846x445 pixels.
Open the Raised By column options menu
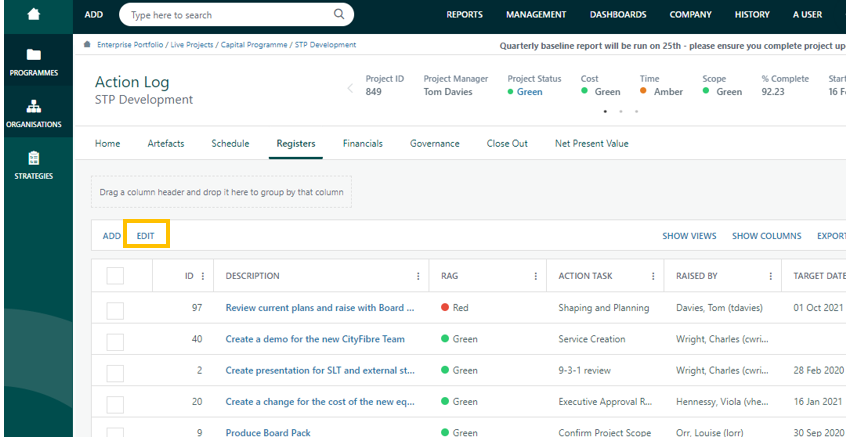coord(770,276)
